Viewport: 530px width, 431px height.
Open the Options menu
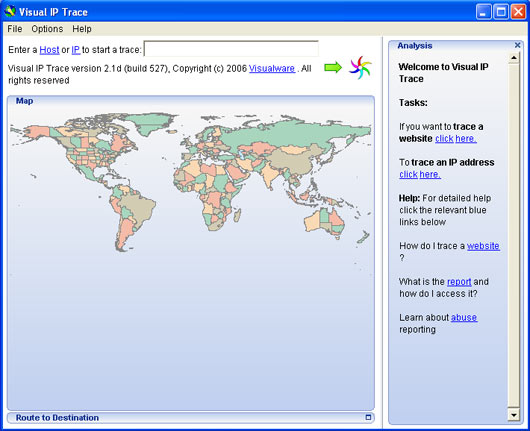47,29
